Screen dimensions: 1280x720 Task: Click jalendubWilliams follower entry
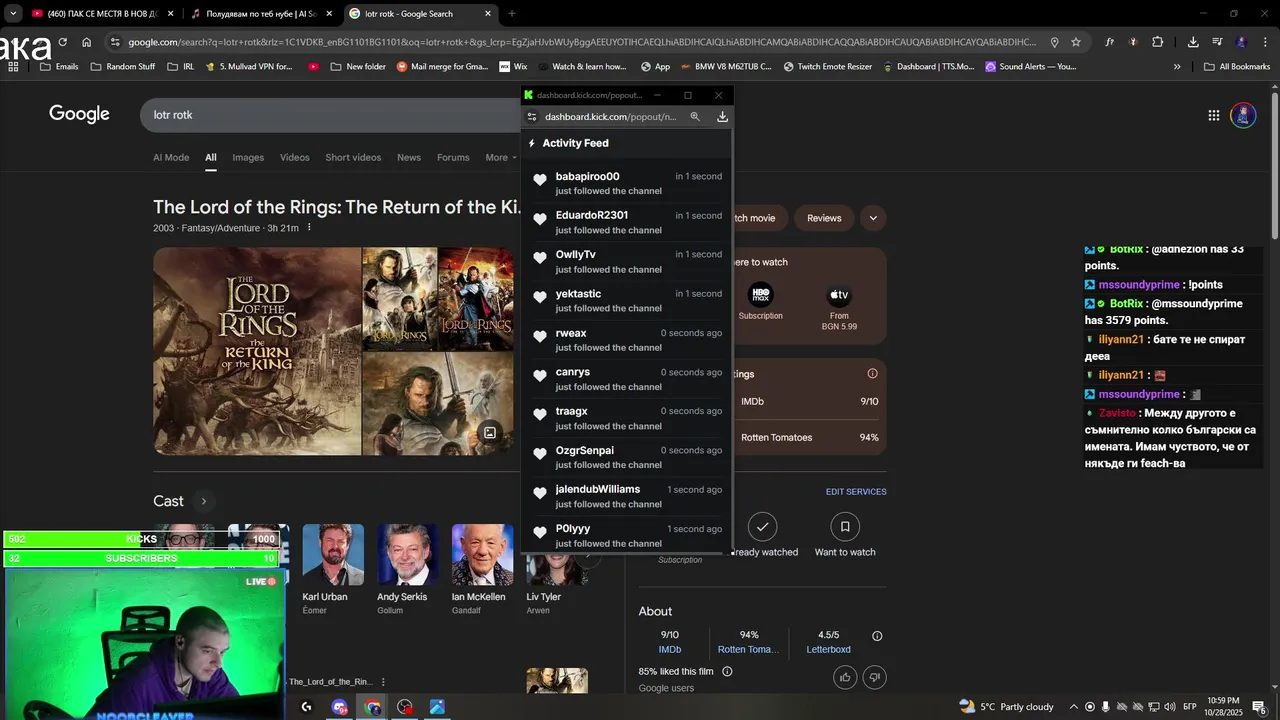coord(626,496)
